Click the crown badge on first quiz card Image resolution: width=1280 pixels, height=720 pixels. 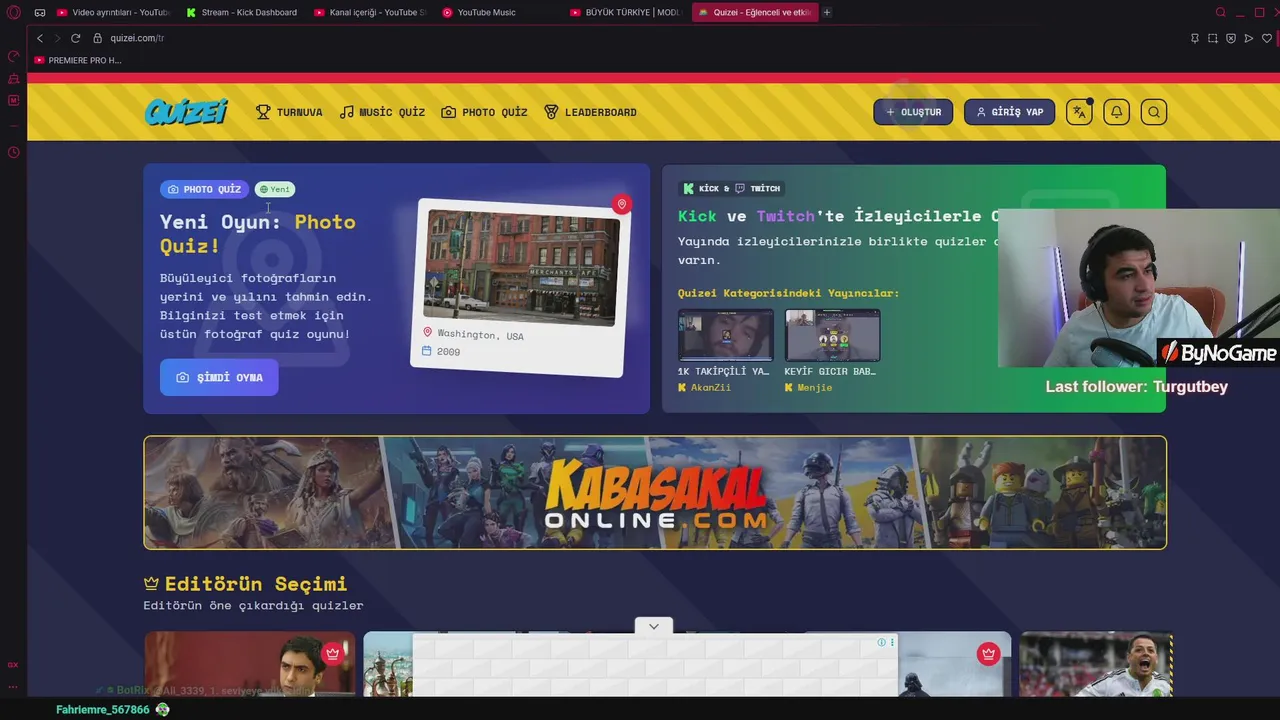click(x=333, y=654)
